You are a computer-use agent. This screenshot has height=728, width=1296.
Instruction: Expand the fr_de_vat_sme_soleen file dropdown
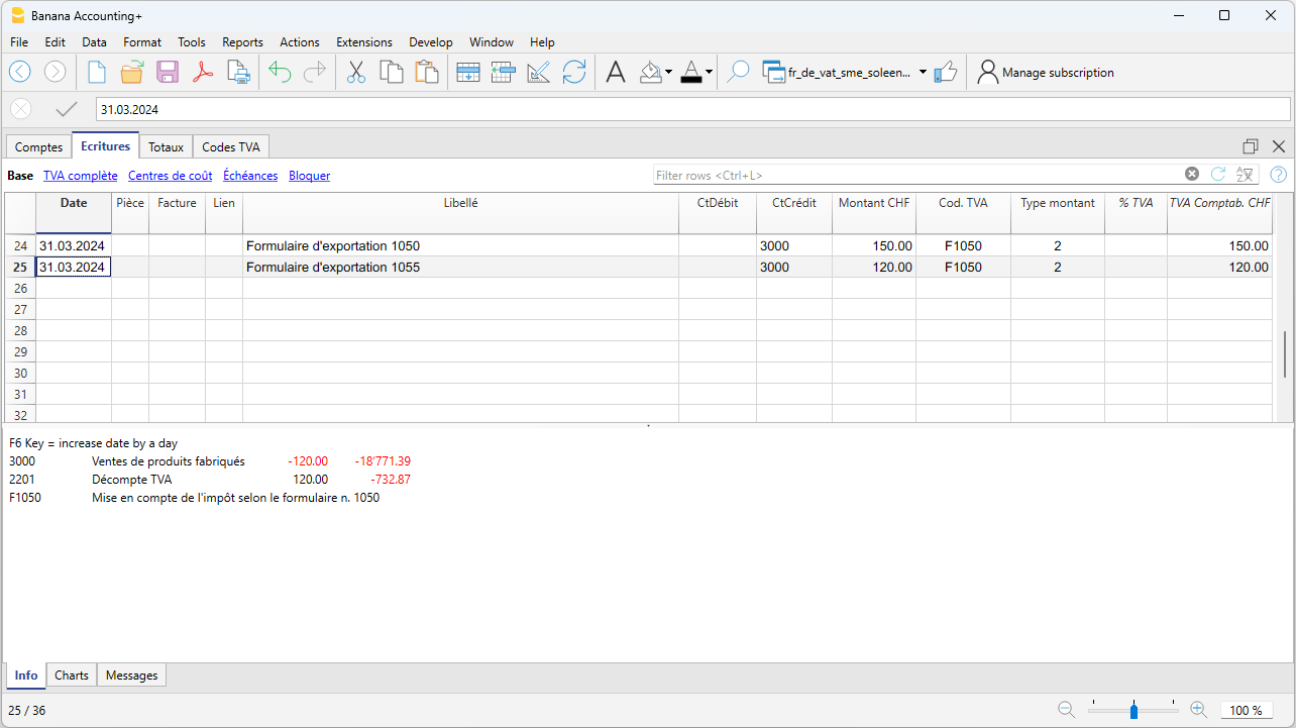click(923, 72)
